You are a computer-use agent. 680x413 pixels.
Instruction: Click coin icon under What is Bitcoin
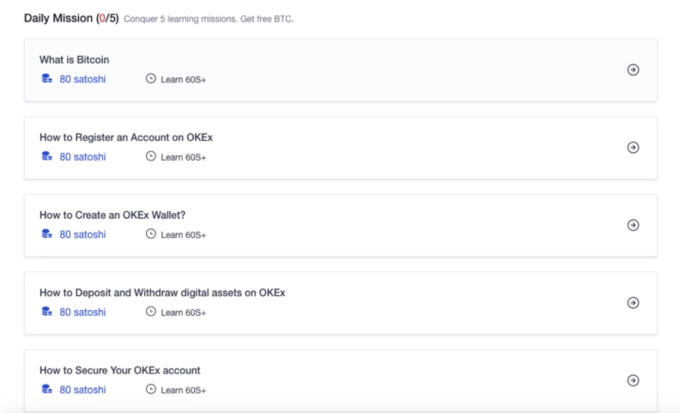(x=46, y=78)
